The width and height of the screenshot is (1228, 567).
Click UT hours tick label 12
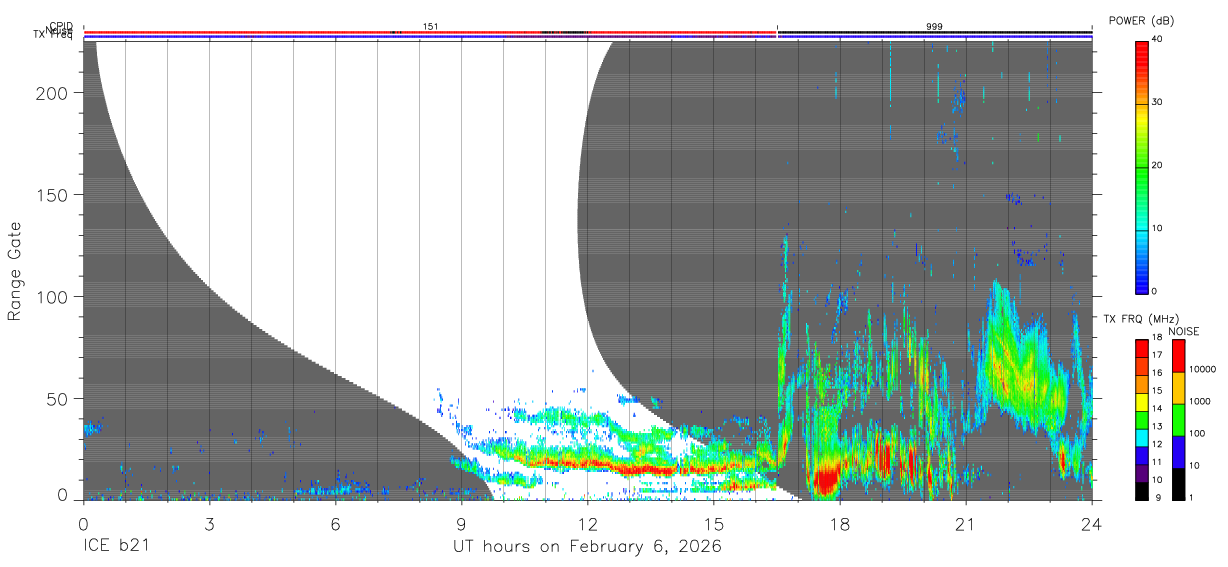(587, 523)
